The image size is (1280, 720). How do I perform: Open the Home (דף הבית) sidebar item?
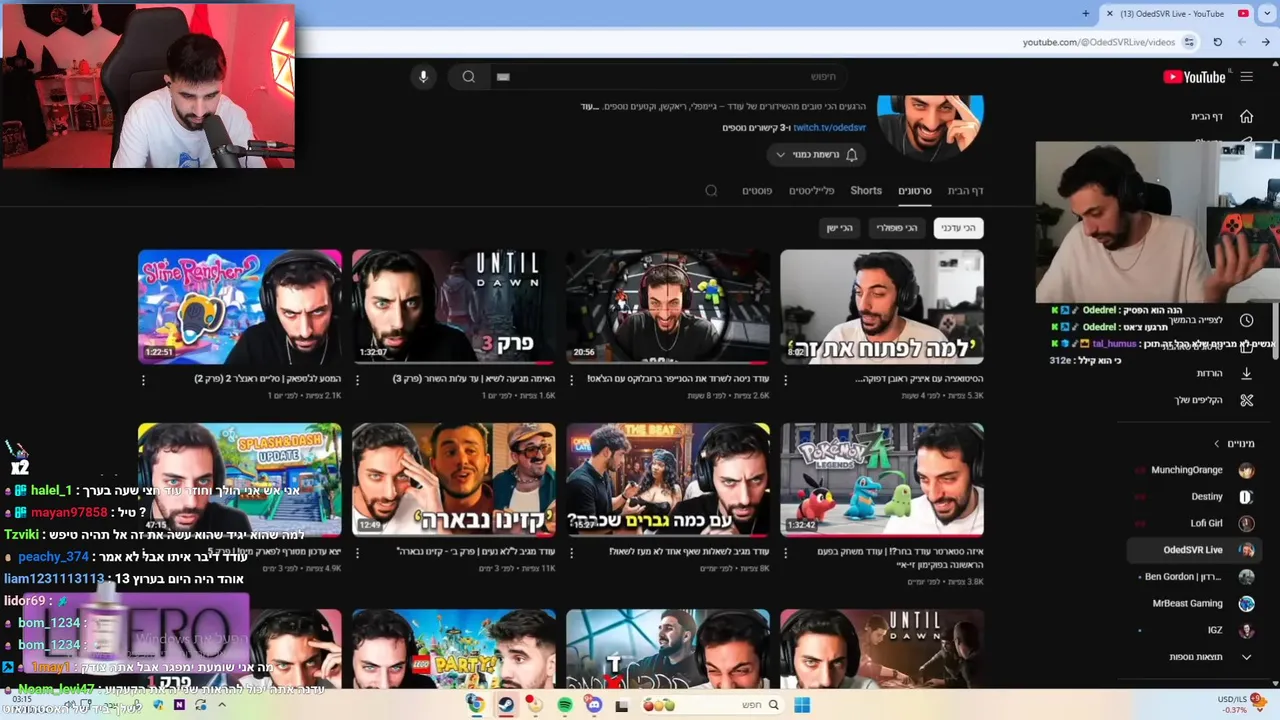pyautogui.click(x=1221, y=116)
